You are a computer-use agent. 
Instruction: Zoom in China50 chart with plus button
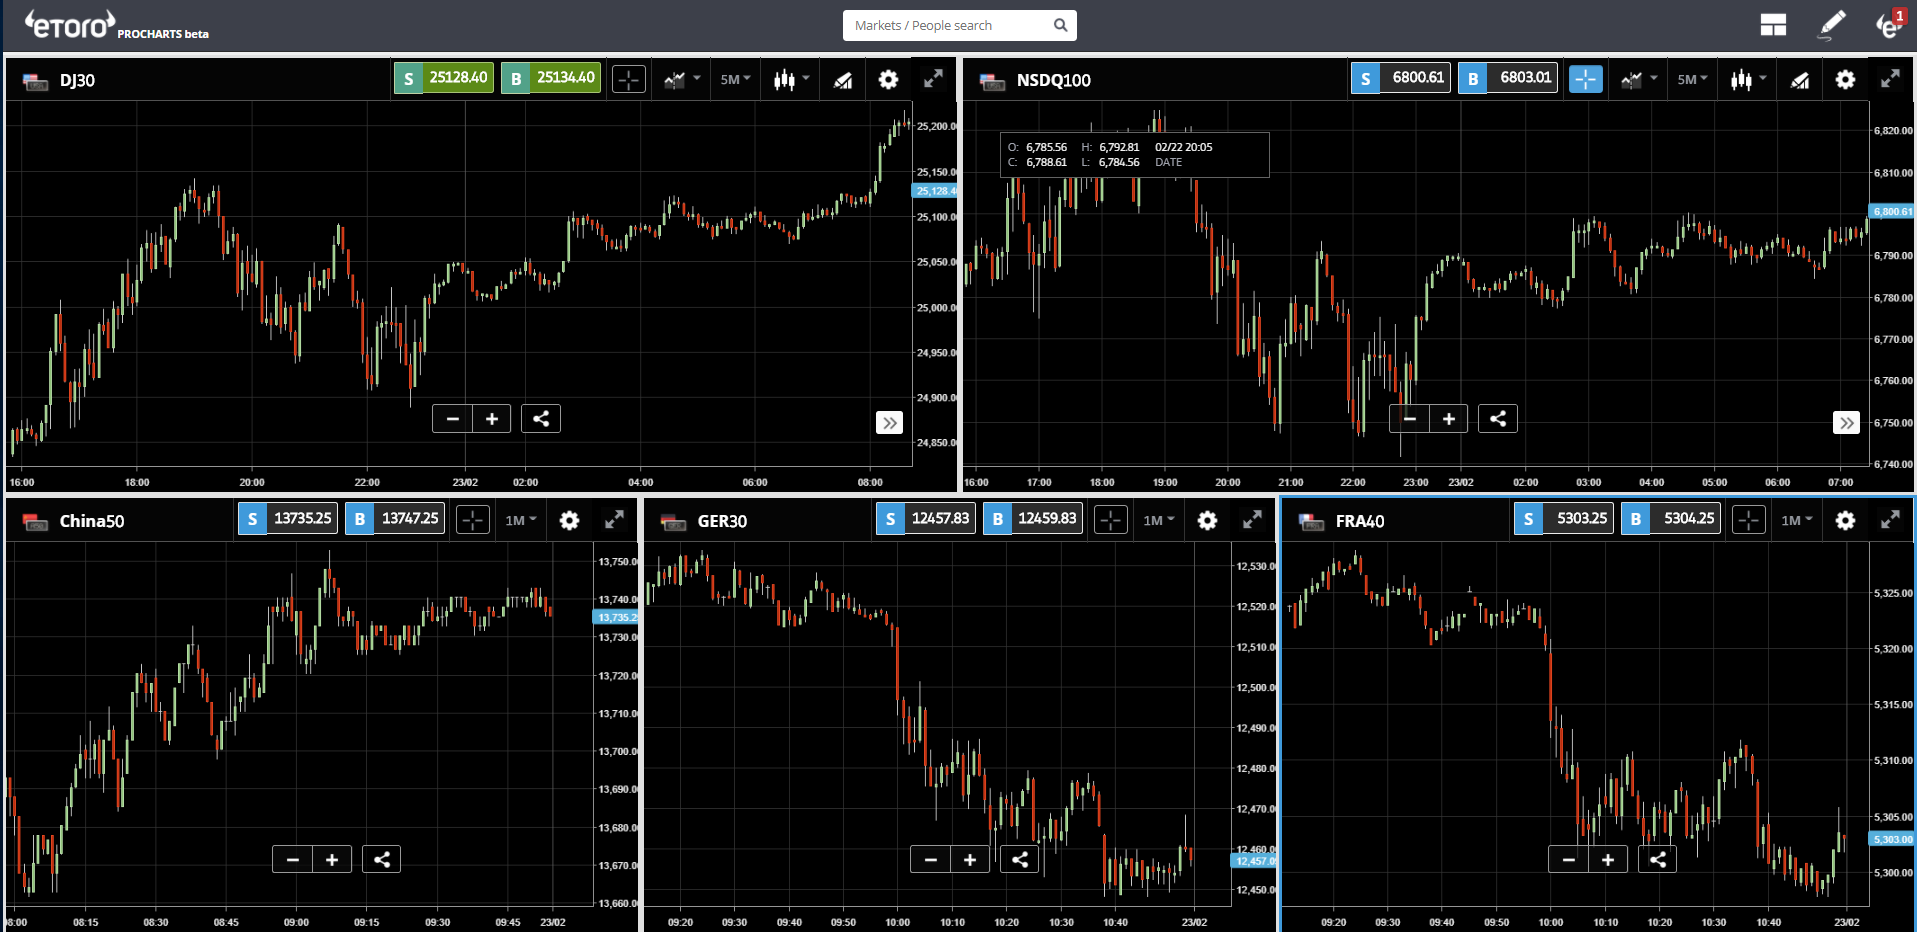coord(332,859)
